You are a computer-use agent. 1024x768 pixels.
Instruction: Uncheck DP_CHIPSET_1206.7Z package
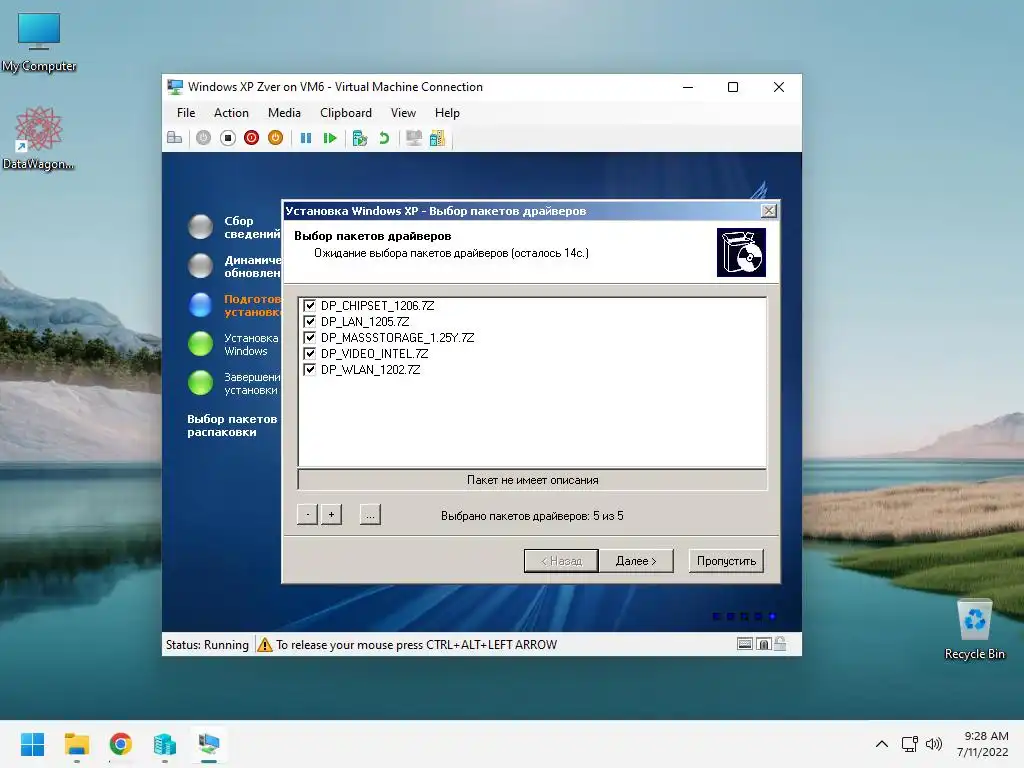point(310,306)
